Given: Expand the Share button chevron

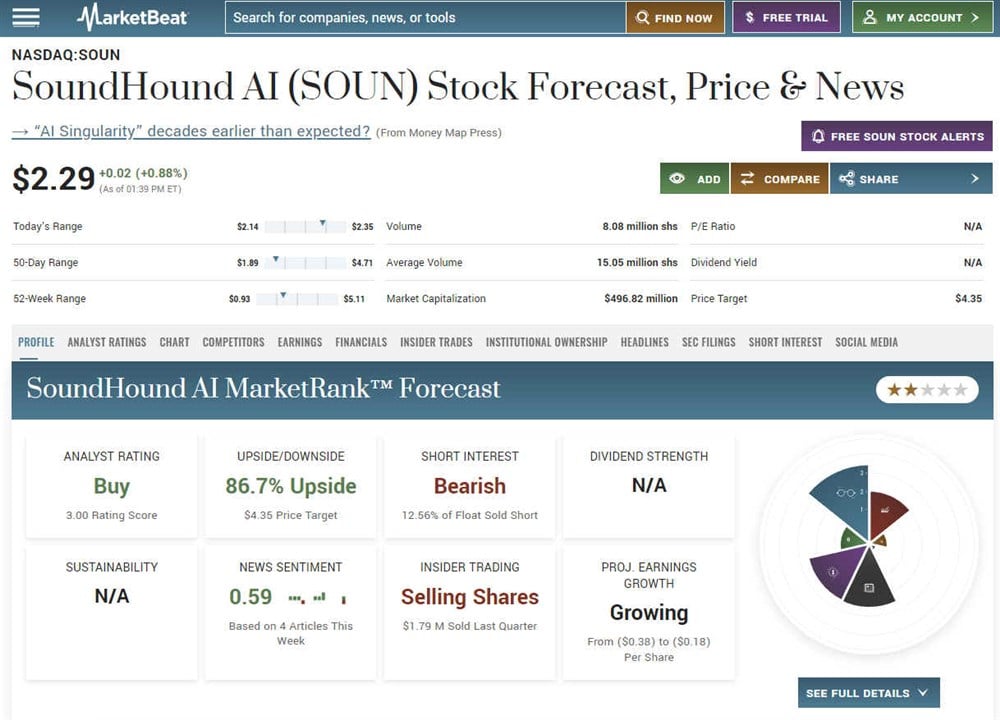Looking at the screenshot, I should [x=974, y=179].
